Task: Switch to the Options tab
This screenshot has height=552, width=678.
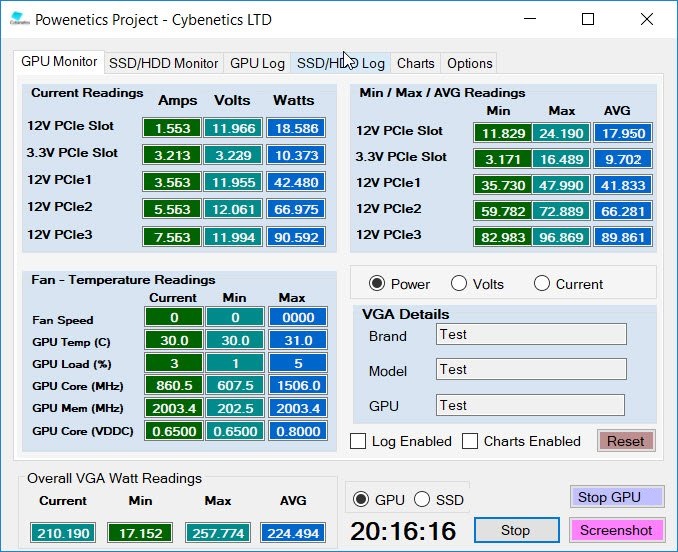Action: tap(470, 64)
